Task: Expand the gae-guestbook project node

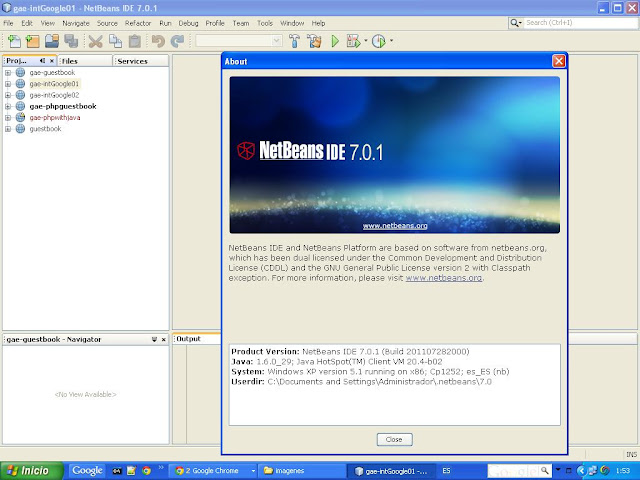Action: click(x=8, y=73)
